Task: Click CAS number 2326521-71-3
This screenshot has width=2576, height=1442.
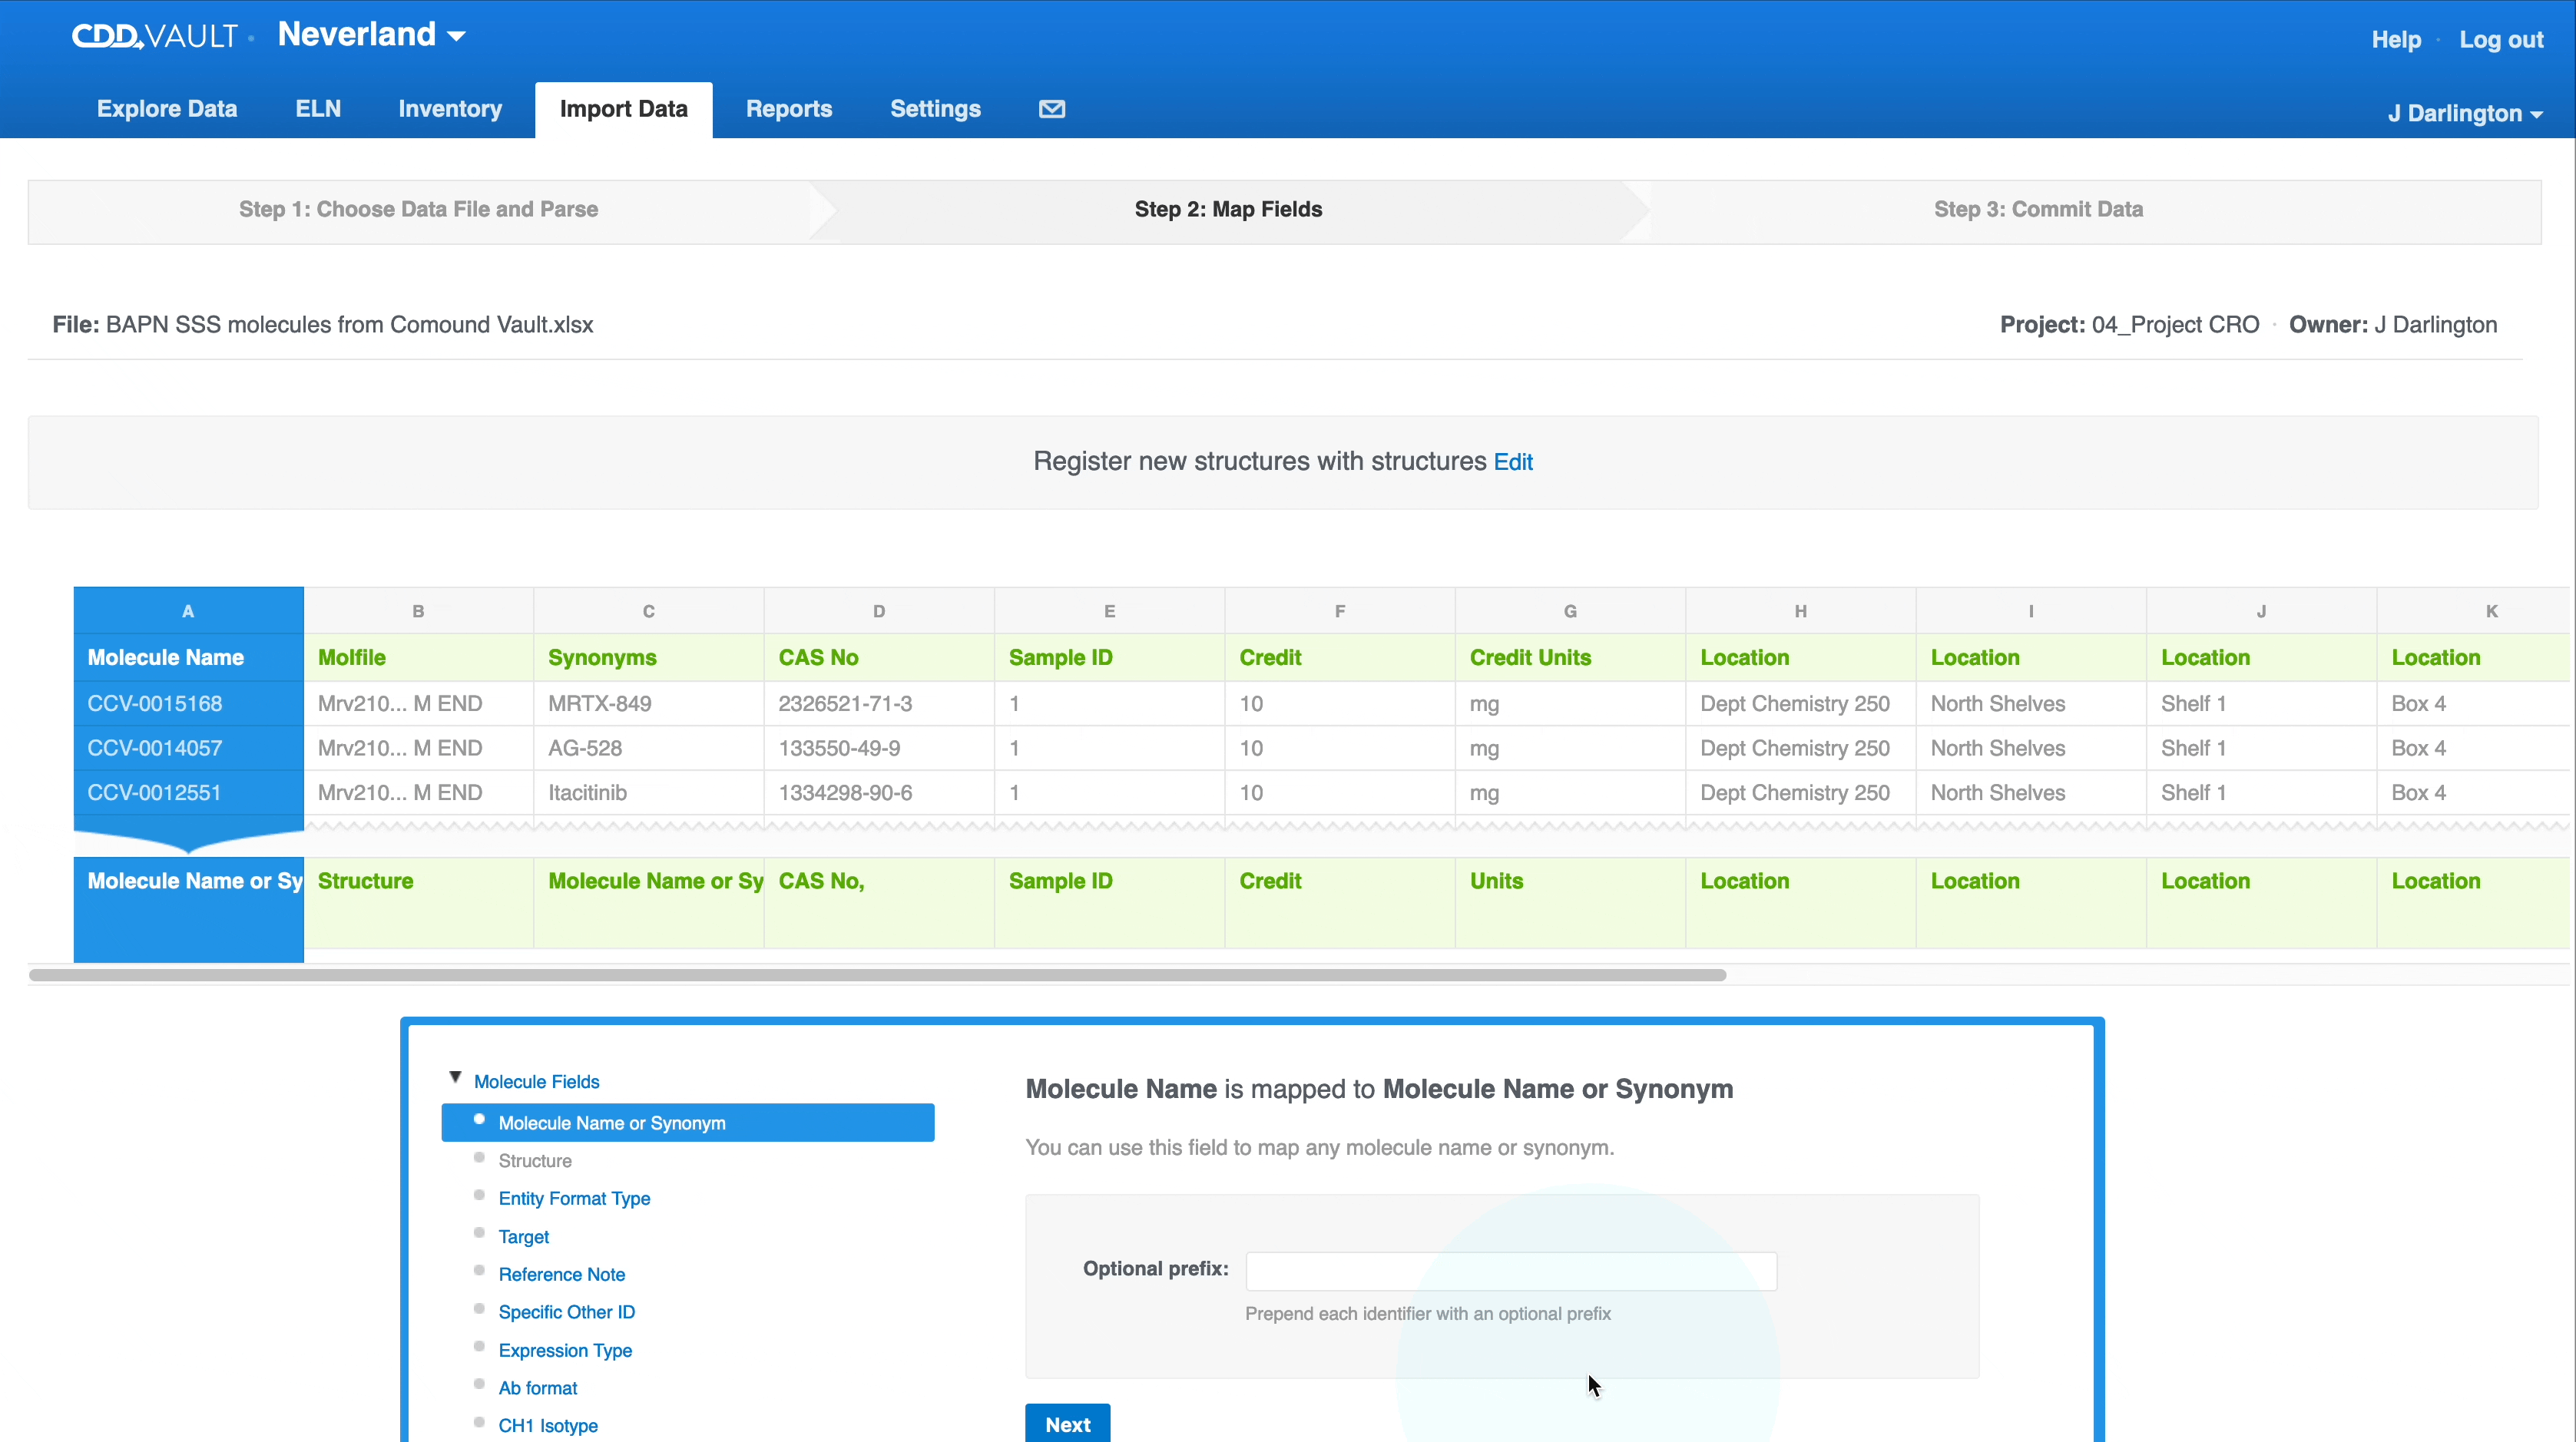Action: [879, 704]
